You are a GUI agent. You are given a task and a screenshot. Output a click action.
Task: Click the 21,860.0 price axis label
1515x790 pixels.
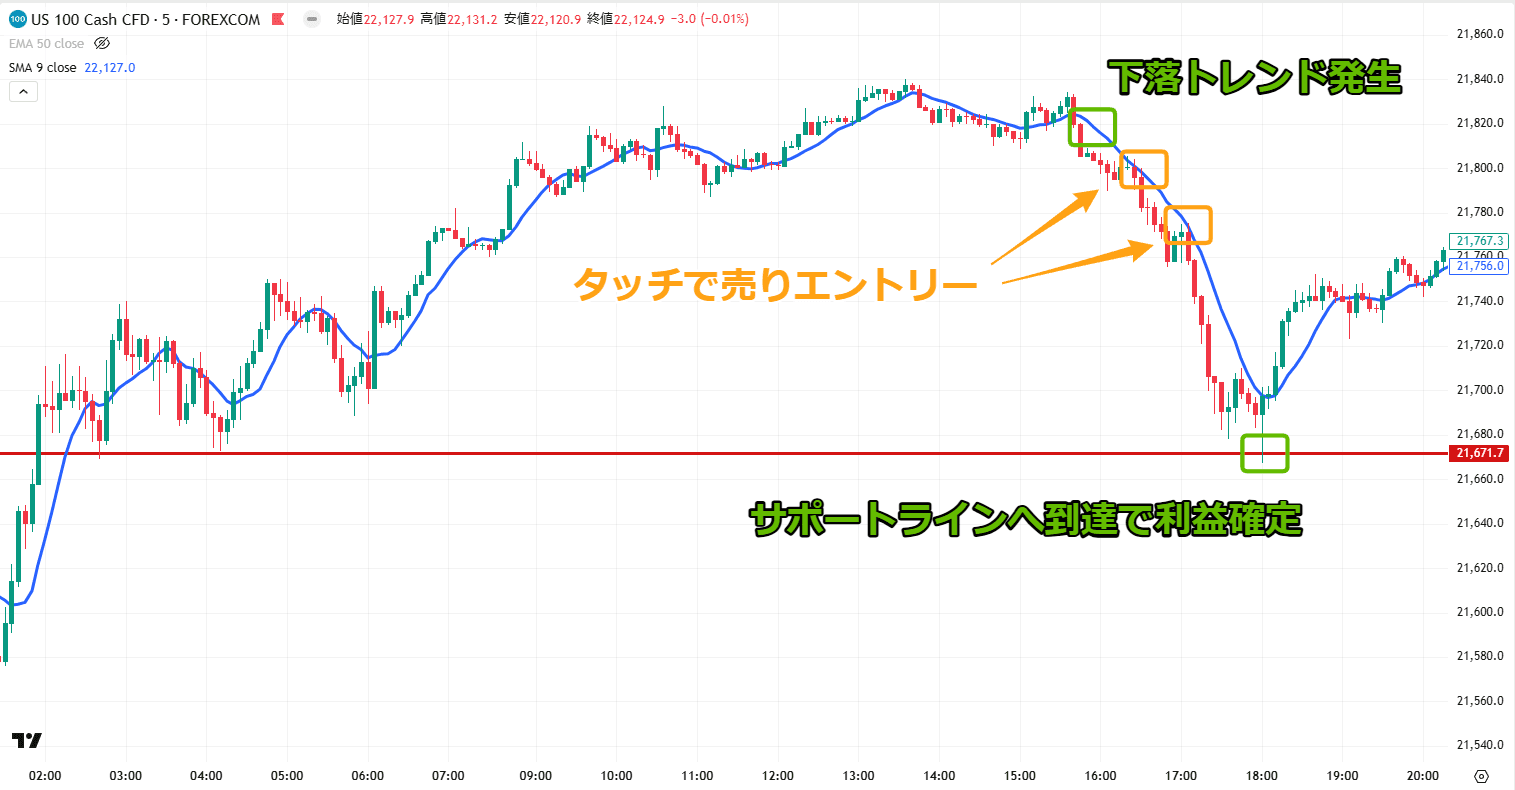1480,34
